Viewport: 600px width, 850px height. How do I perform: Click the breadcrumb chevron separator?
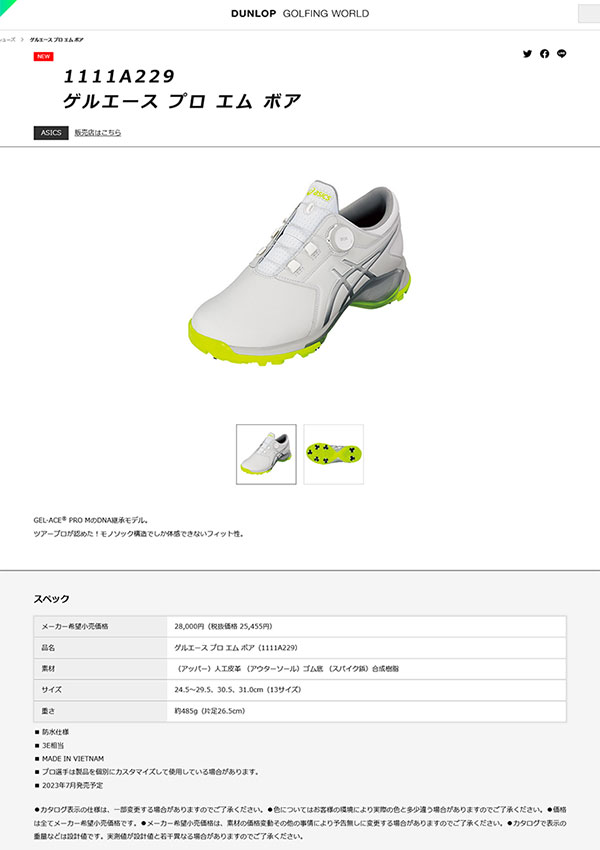point(22,40)
